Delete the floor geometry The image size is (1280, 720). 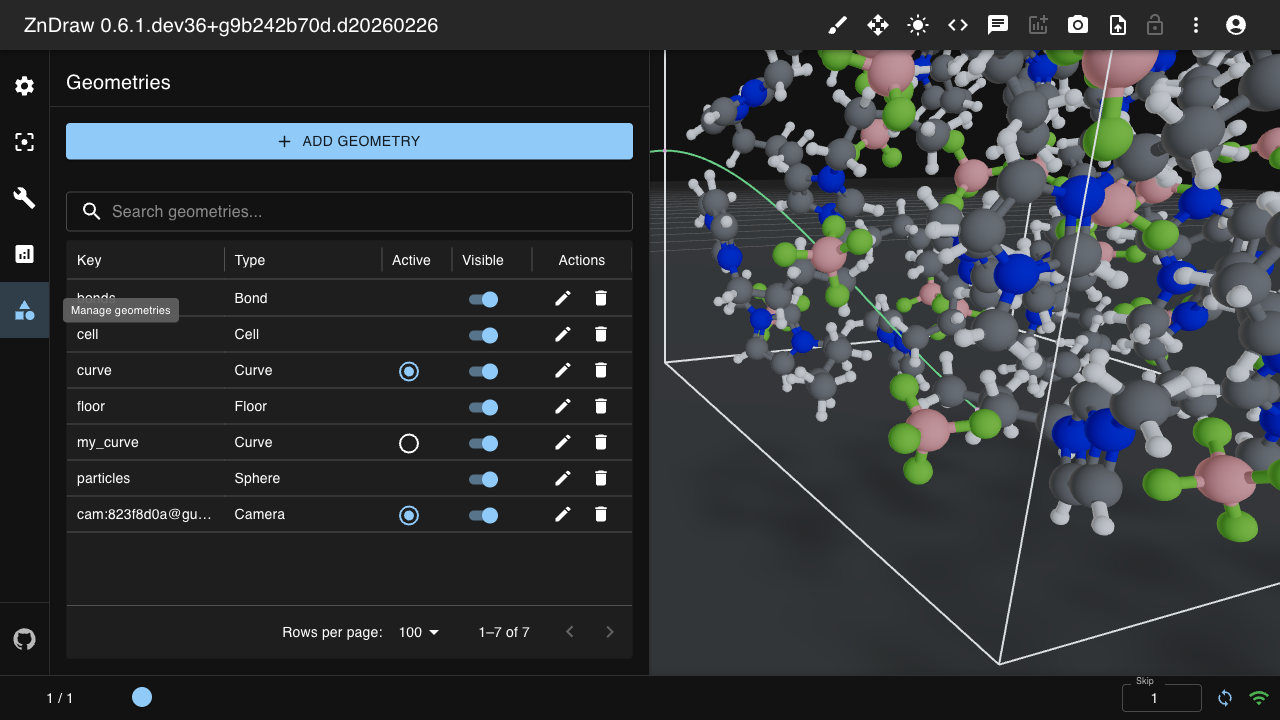601,406
